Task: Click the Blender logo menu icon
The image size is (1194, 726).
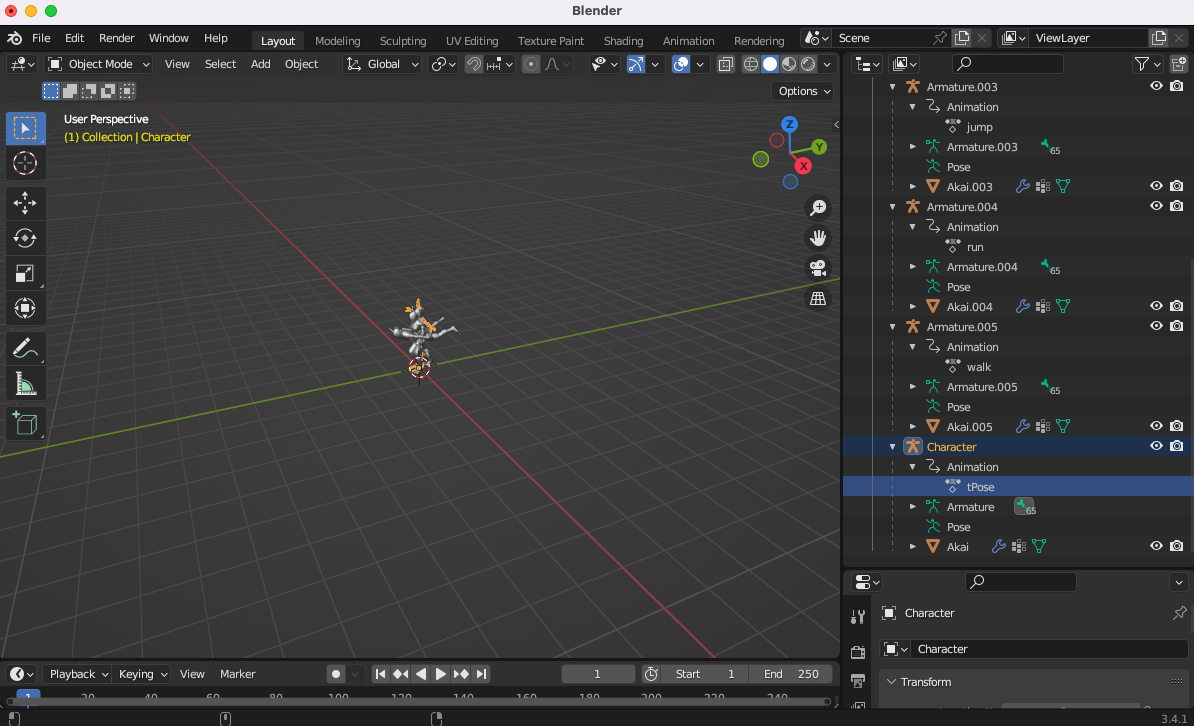Action: 14,38
